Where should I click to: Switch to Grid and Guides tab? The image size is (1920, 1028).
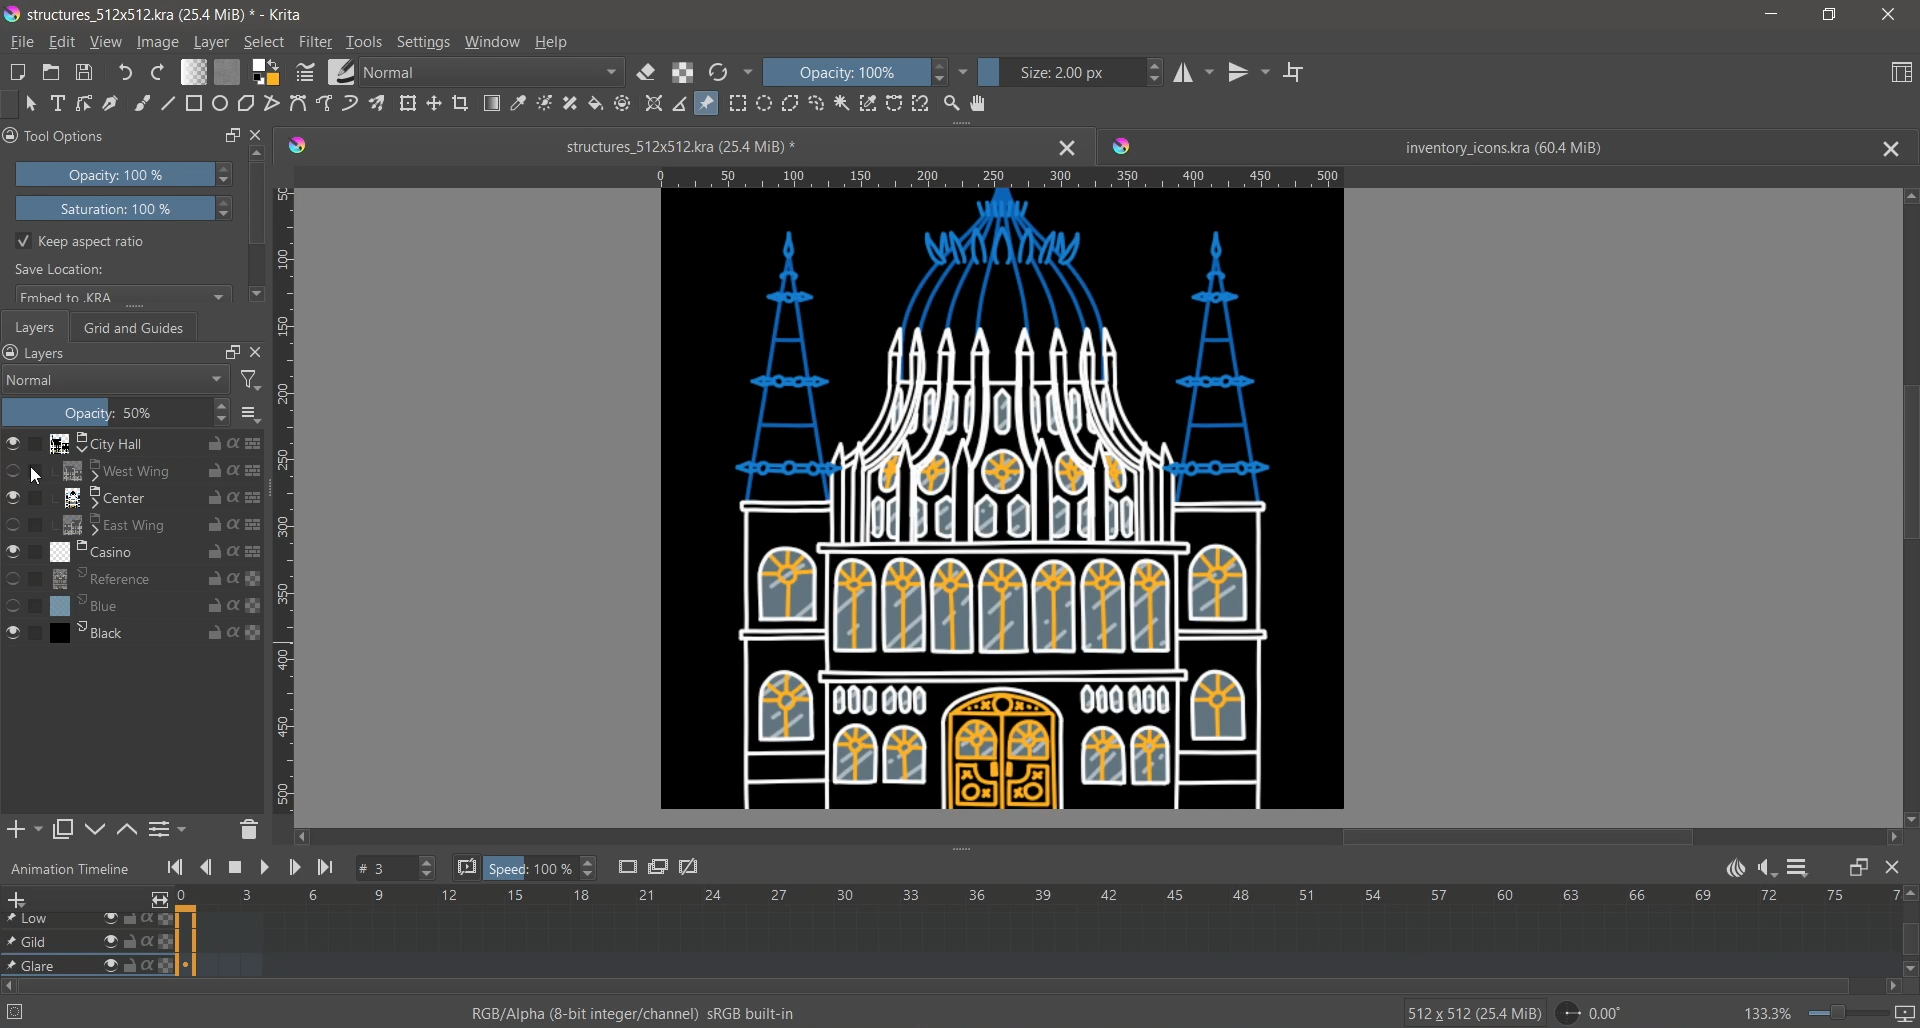[134, 329]
